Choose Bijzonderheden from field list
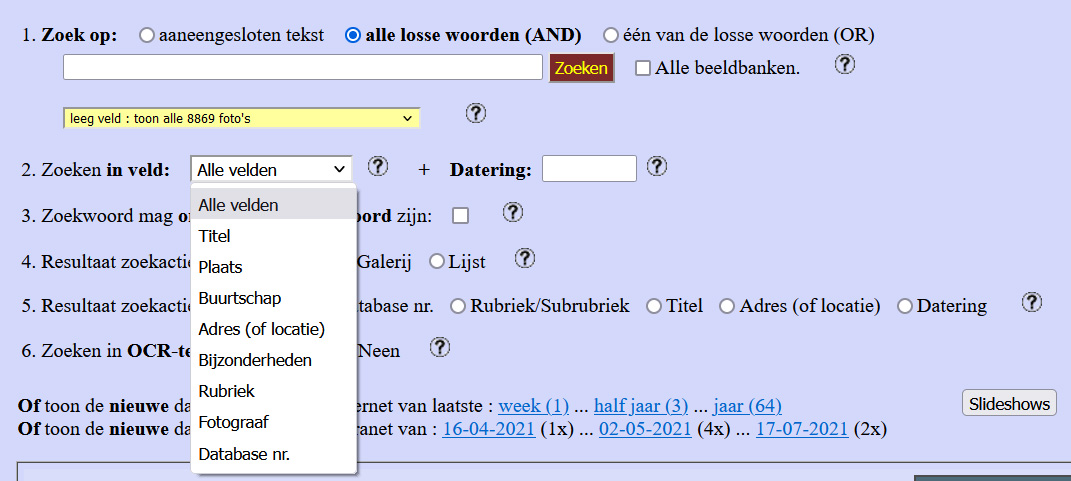 [x=273, y=360]
